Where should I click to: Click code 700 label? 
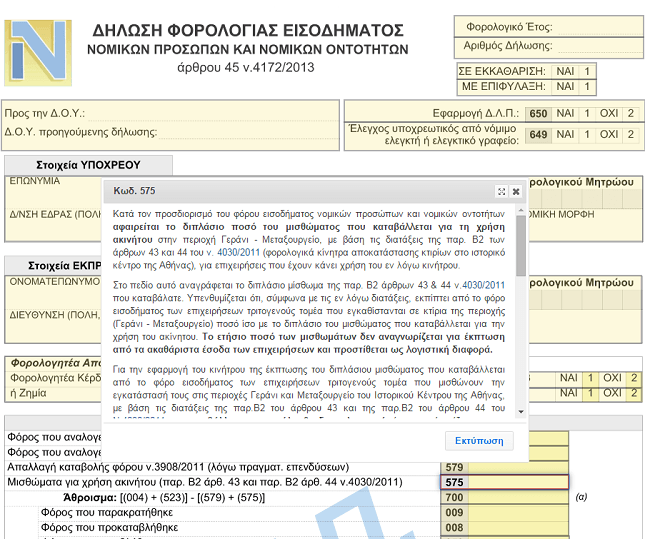[454, 497]
